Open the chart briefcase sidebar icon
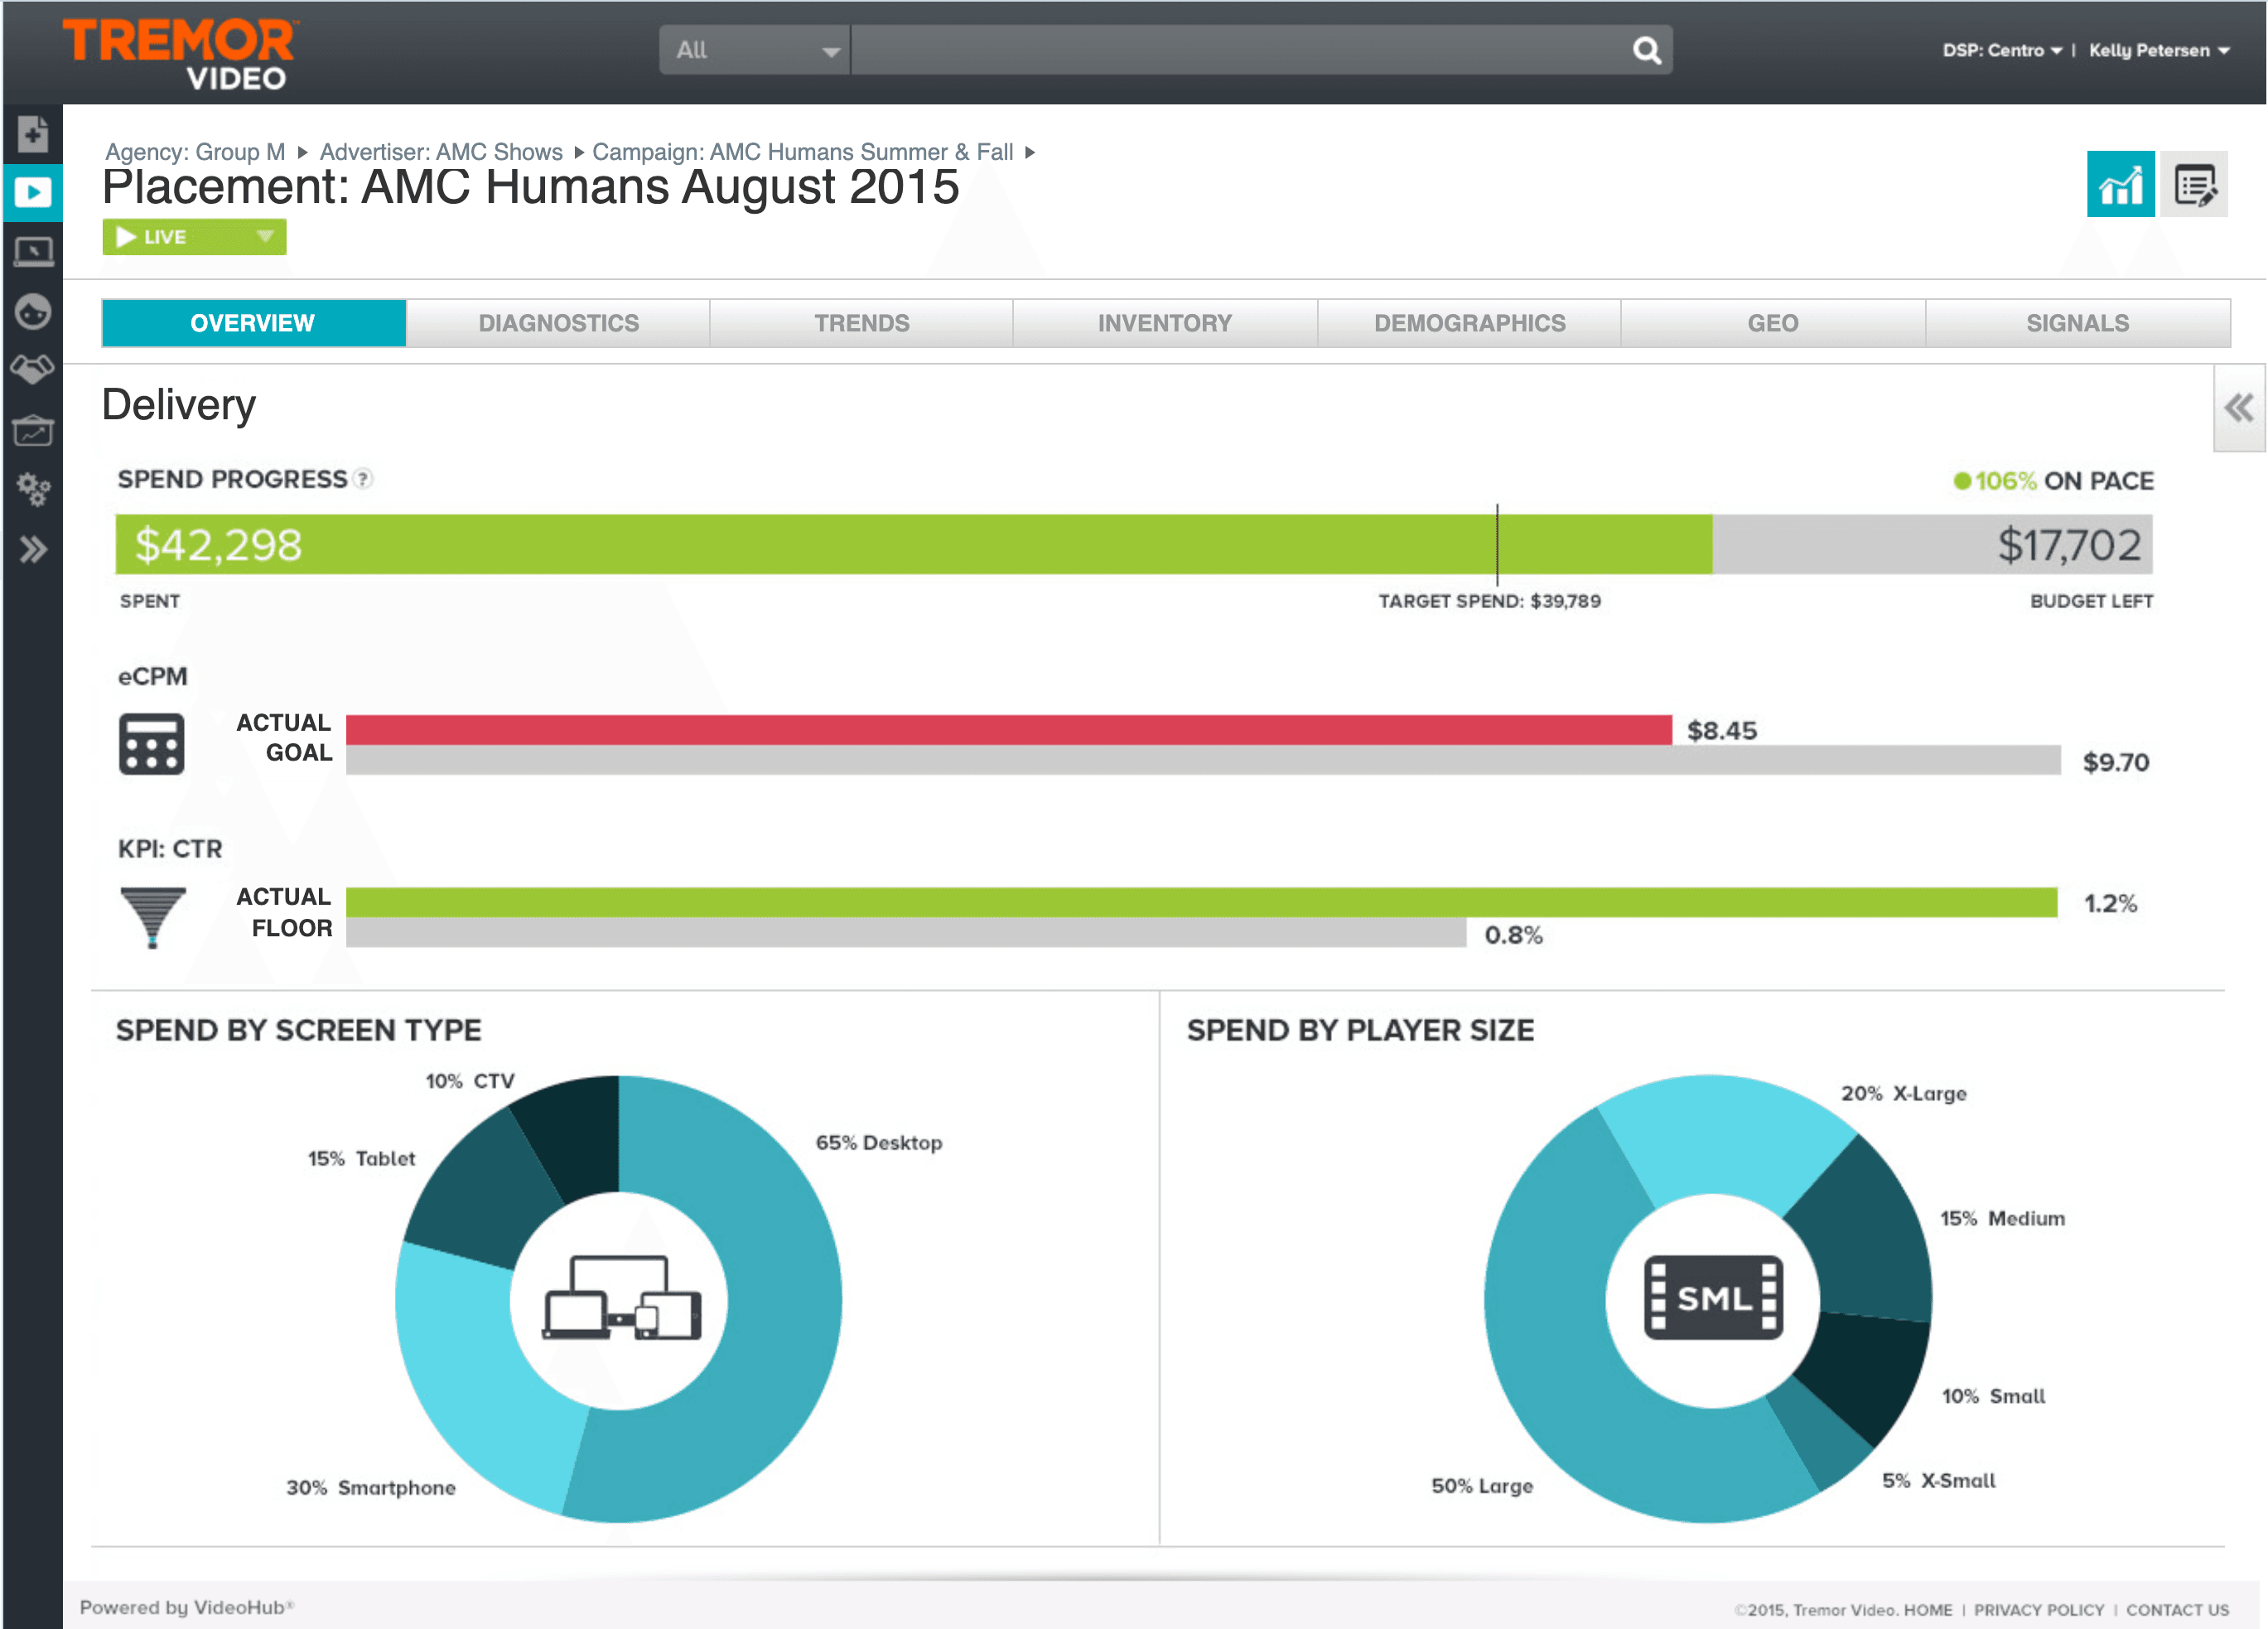 32,431
